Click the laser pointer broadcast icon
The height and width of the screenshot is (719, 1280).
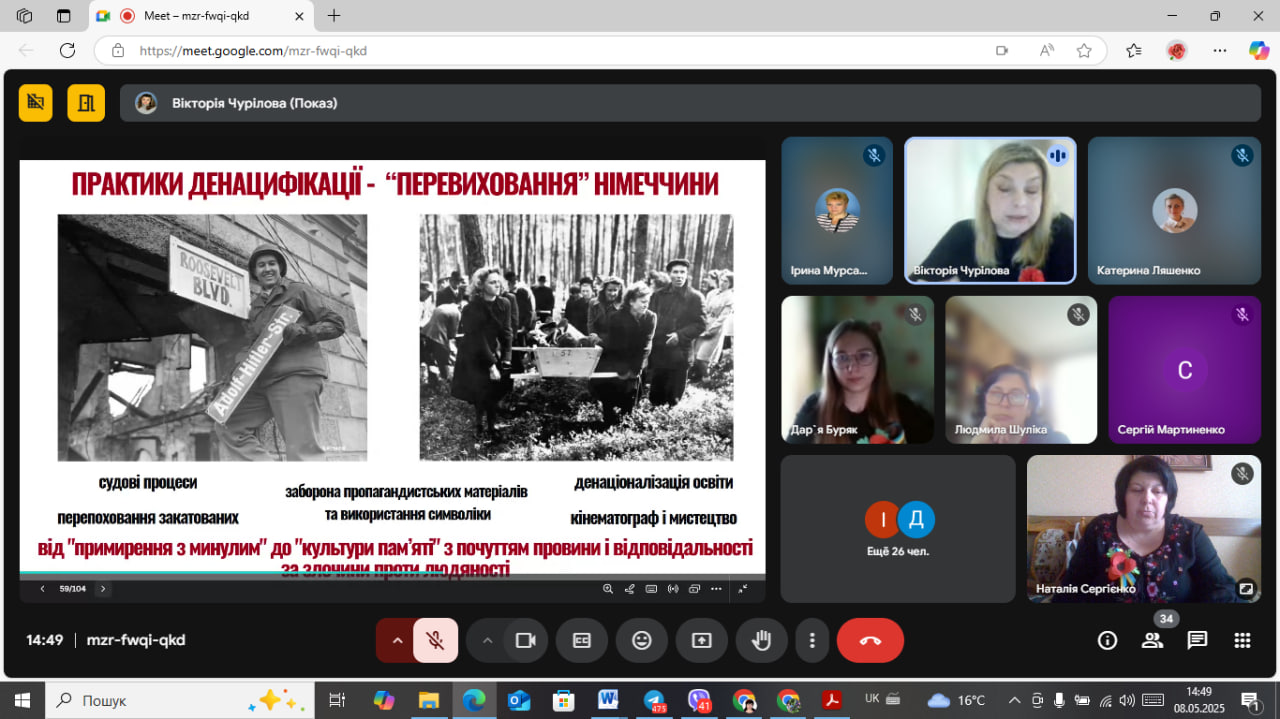[673, 589]
